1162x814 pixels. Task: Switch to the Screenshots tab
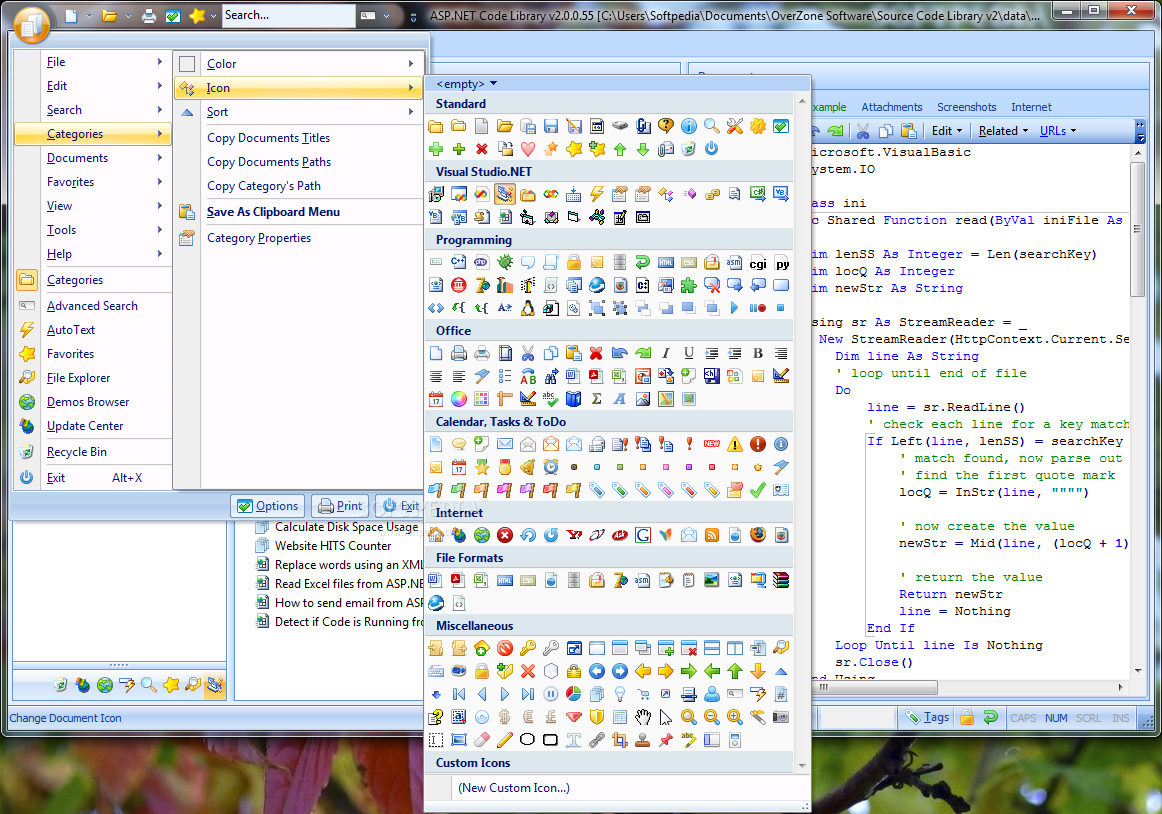coord(966,107)
